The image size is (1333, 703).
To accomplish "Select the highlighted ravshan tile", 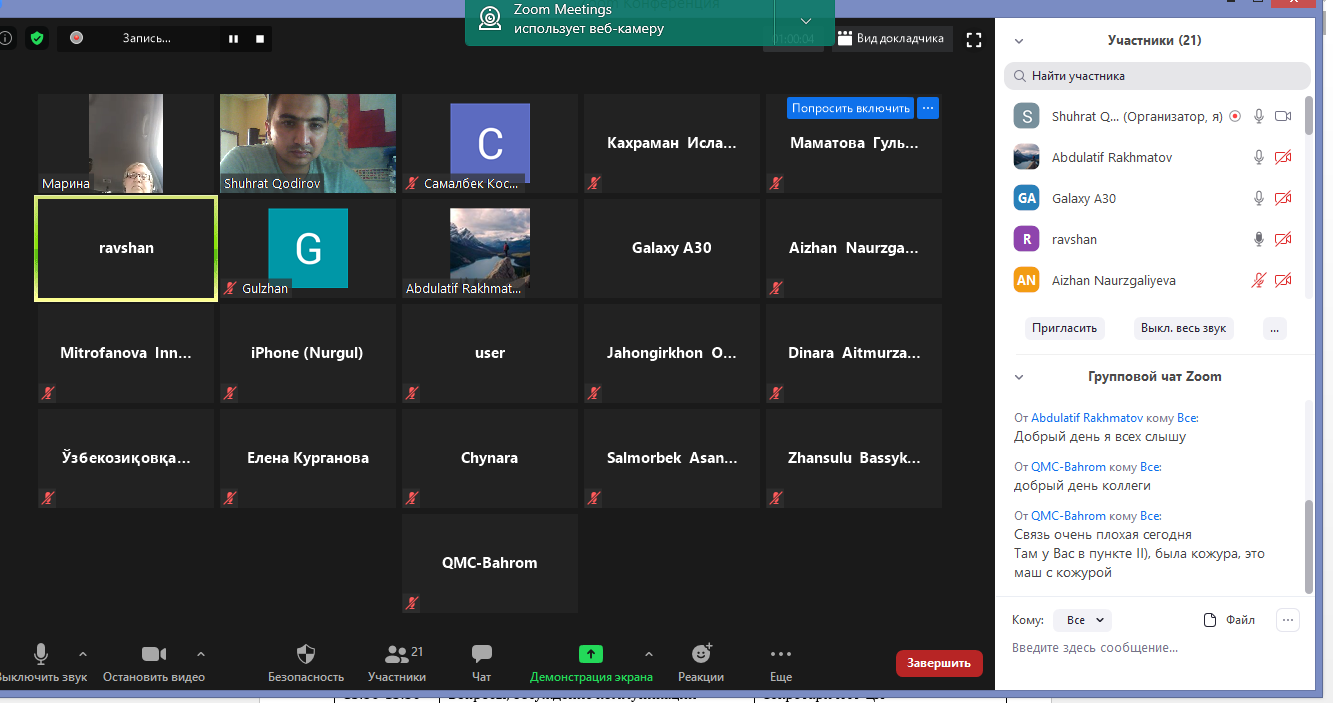I will pyautogui.click(x=126, y=248).
